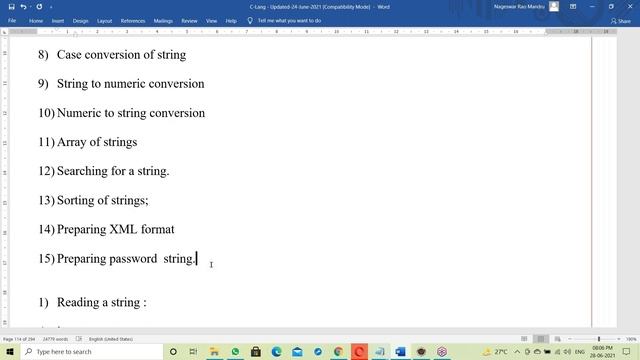Screen dimensions: 640x360
Task: Open the Help ribbon tab
Action: pos(231,20)
